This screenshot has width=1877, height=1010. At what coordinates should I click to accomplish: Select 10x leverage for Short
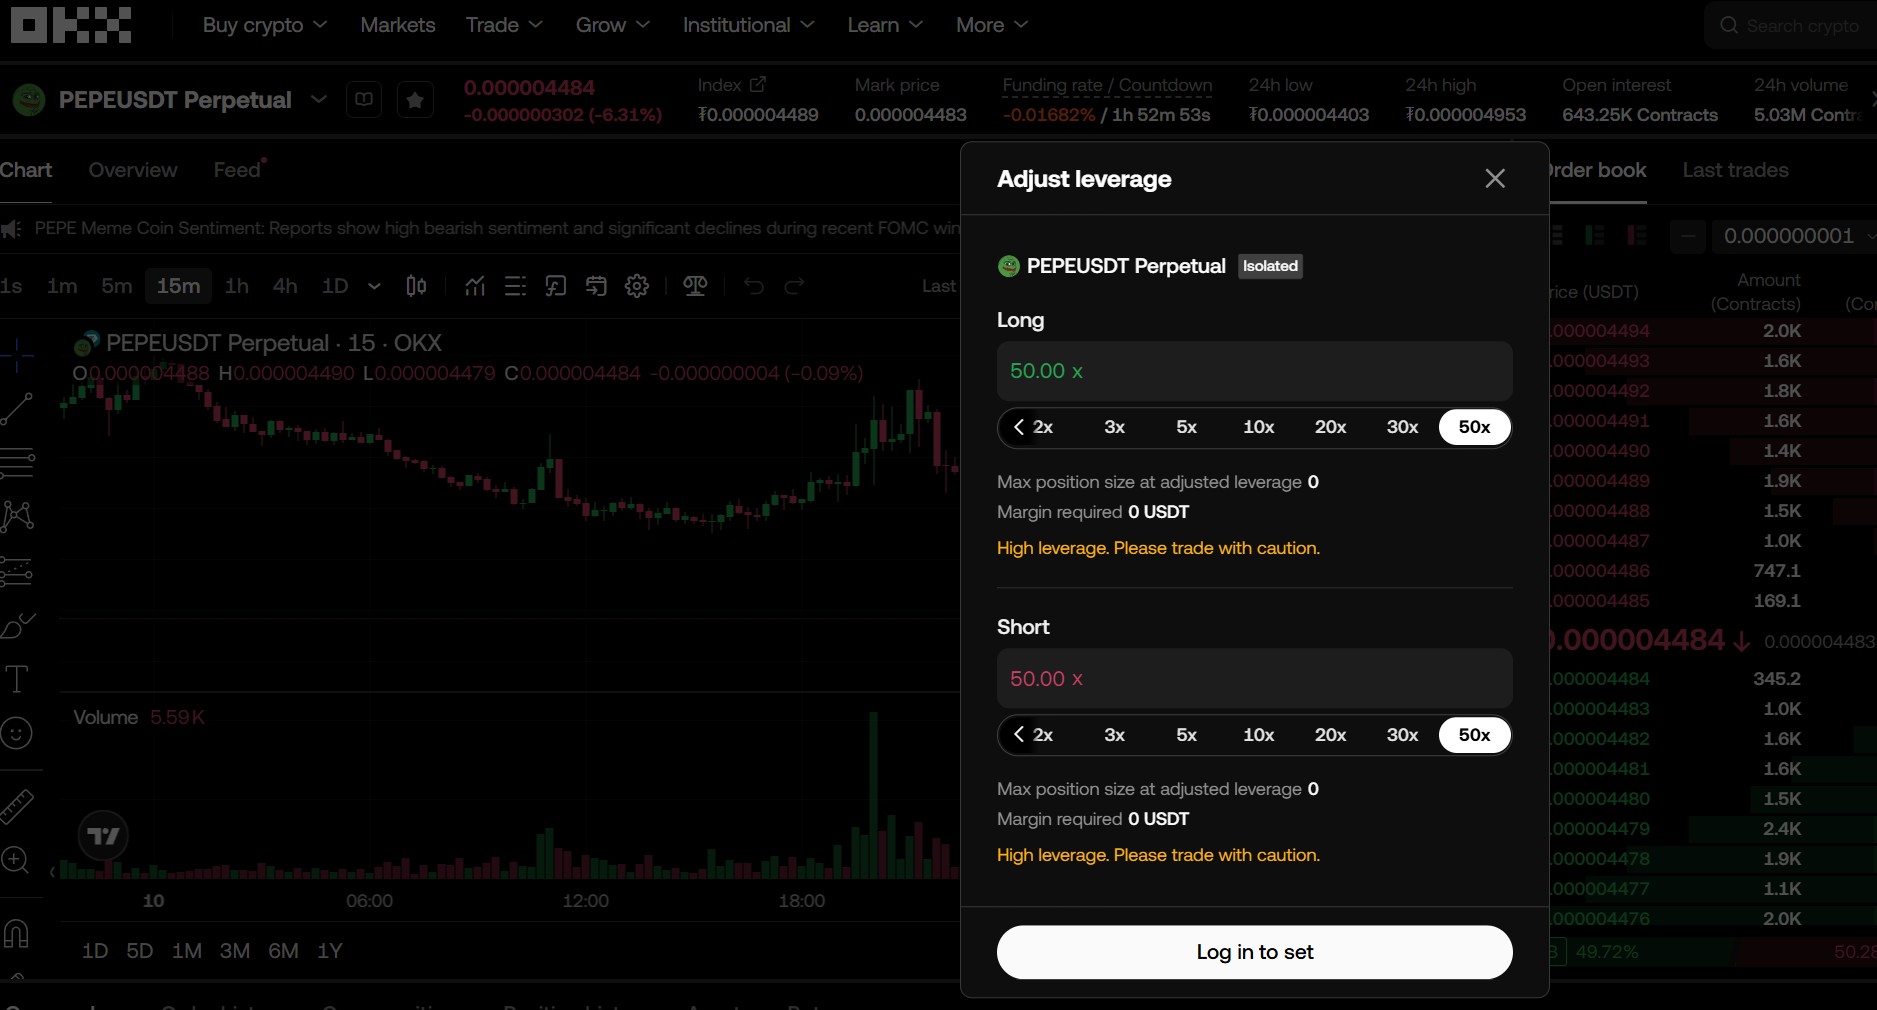click(1258, 735)
